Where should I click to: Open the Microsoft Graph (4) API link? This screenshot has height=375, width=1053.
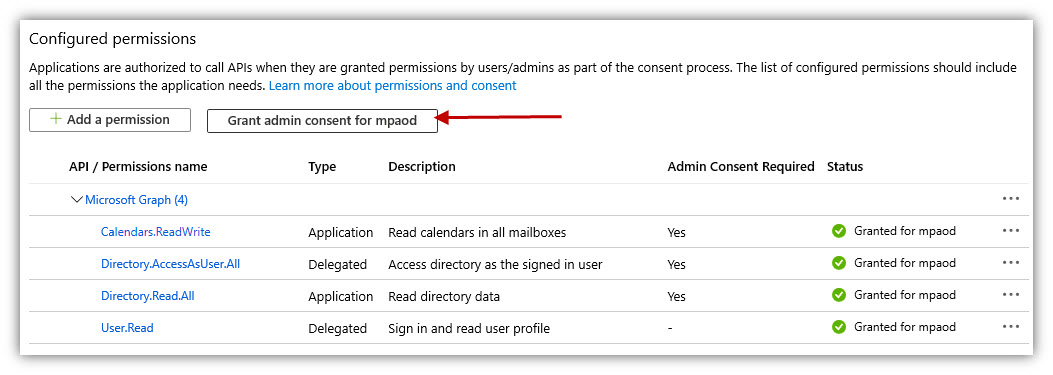pyautogui.click(x=136, y=200)
